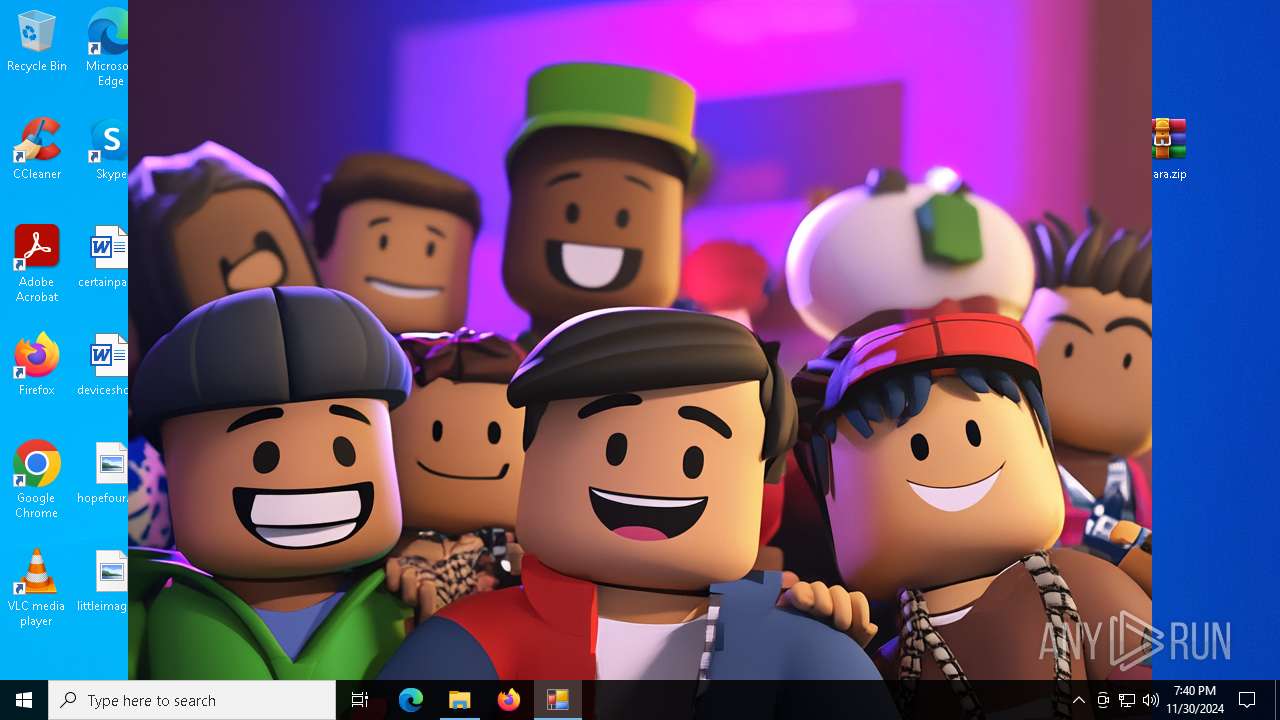Select the hopefour image file icon
Viewport: 1280px width, 720px height.
click(x=104, y=473)
